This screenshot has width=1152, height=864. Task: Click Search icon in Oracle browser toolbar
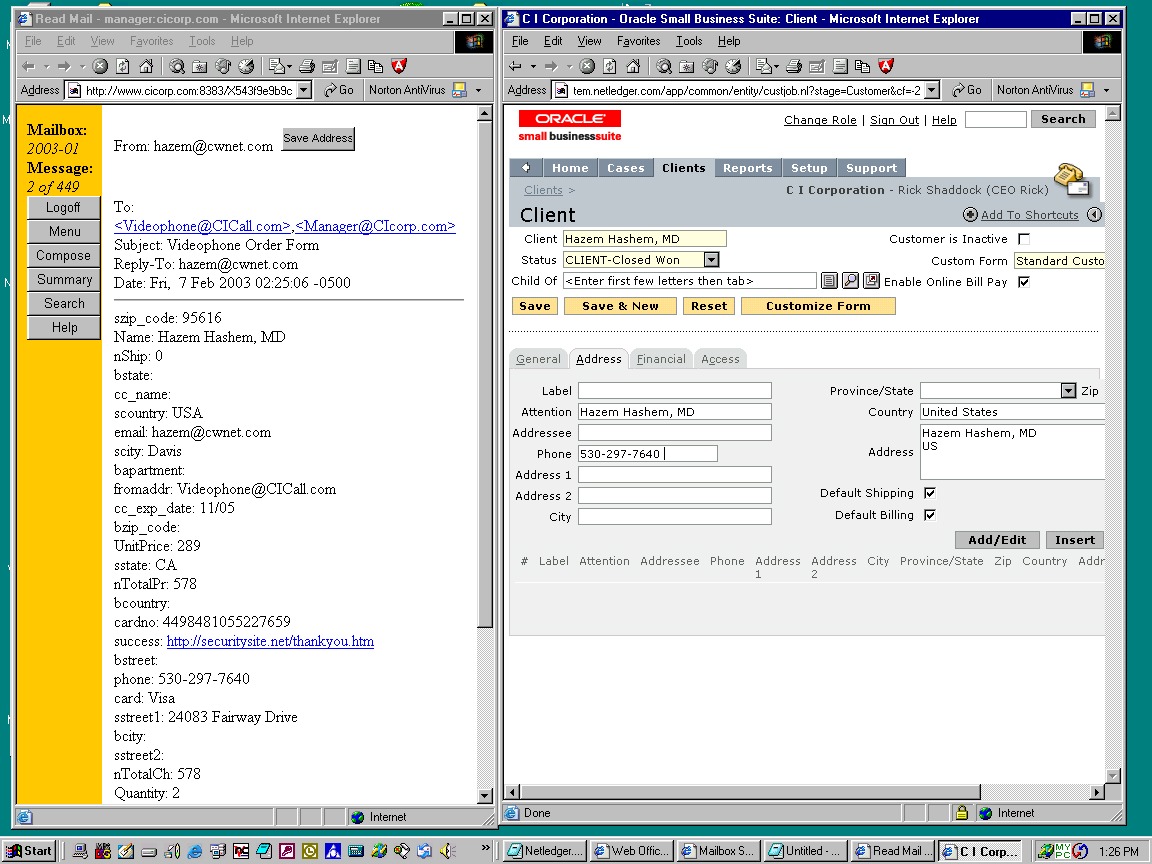664,66
